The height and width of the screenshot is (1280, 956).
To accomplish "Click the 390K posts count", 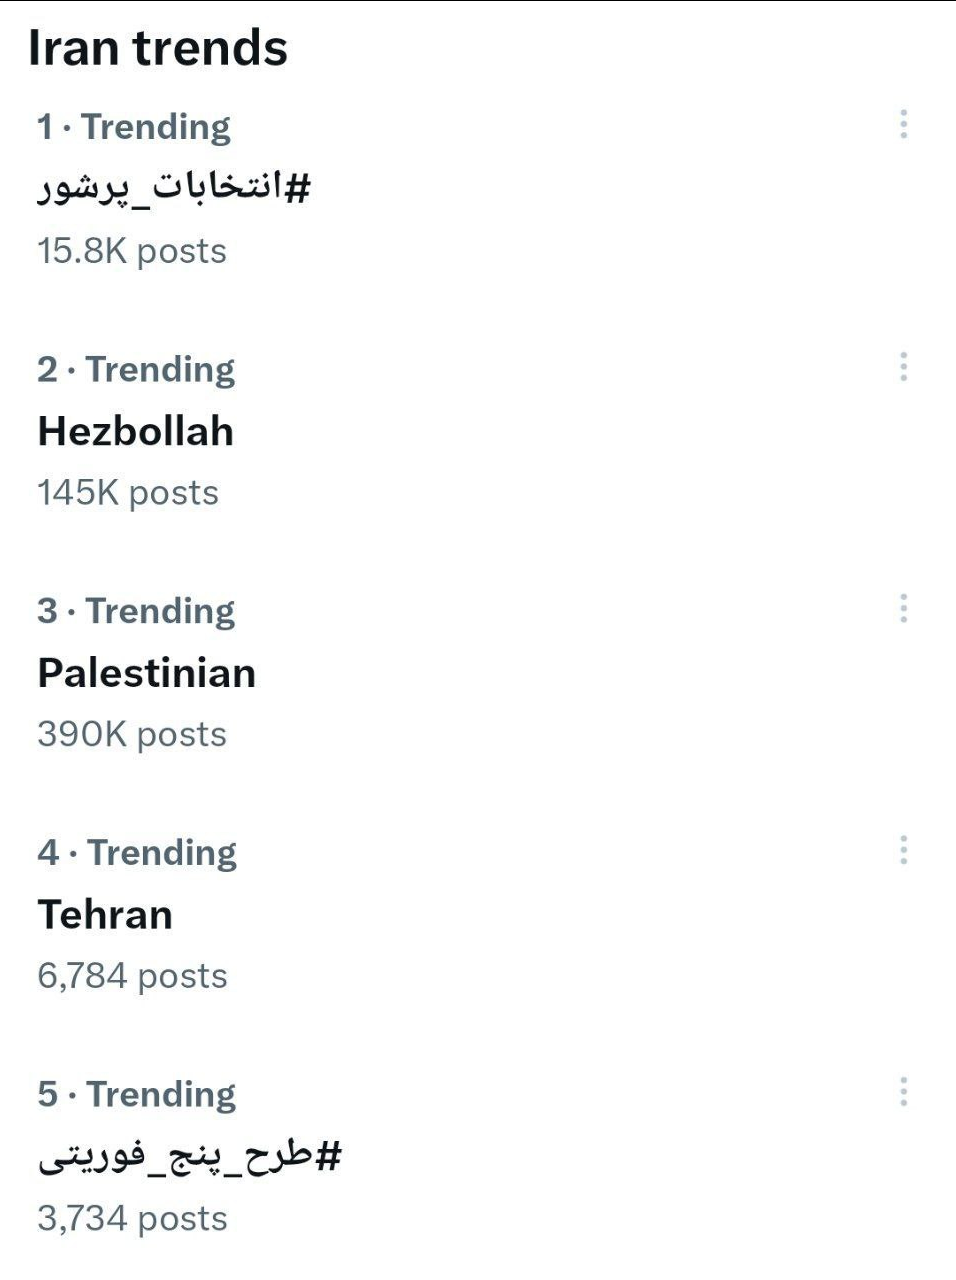I will click(x=132, y=735).
